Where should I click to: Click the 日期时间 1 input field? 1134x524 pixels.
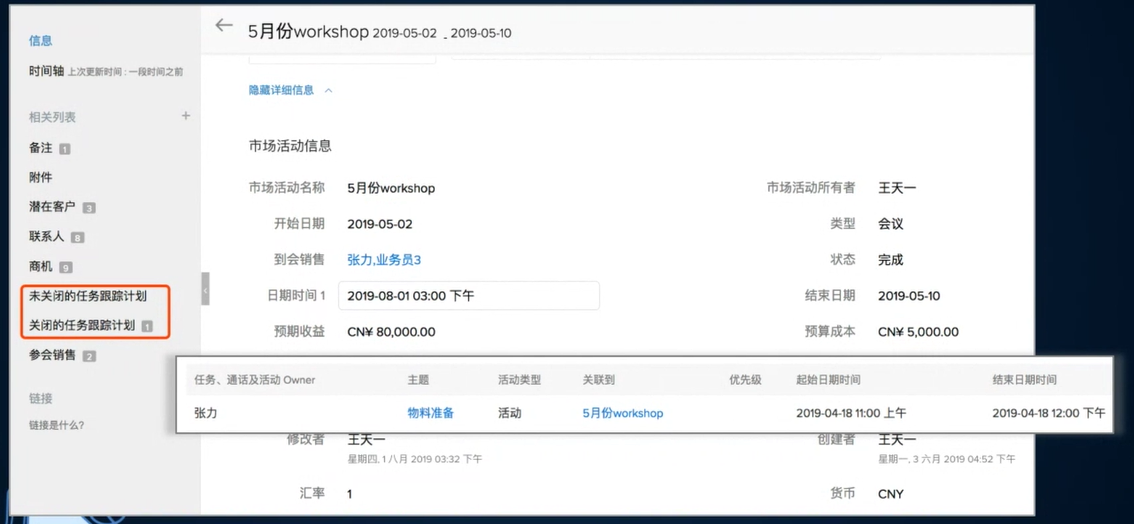(469, 296)
